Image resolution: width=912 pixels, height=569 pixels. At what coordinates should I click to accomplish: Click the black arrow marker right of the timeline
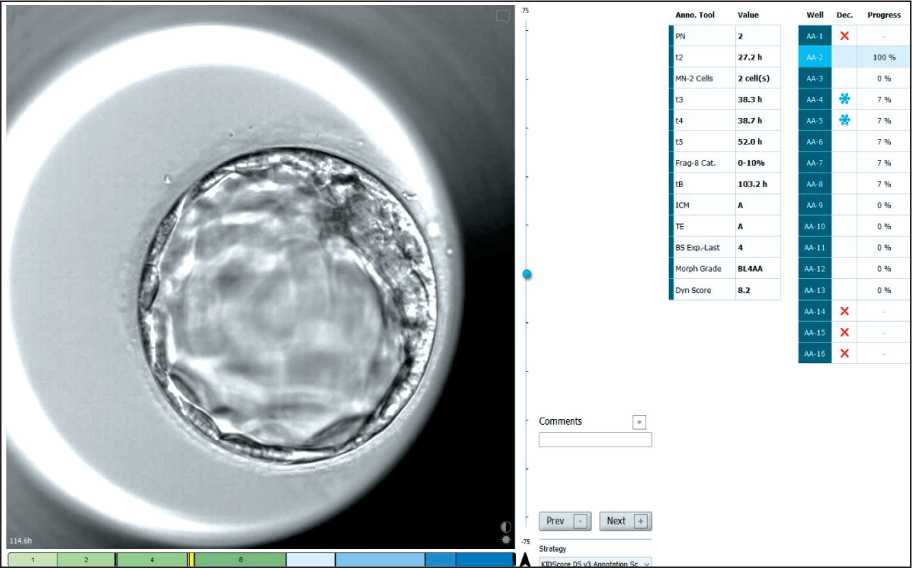pos(525,560)
